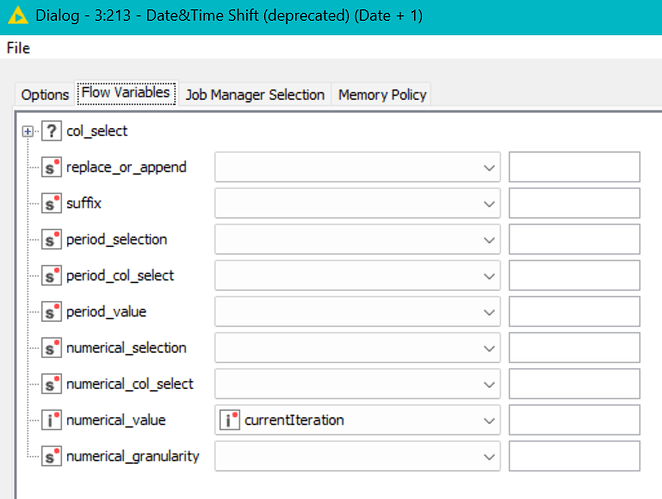Switch to the Memory Policy tab
Image resolution: width=662 pixels, height=499 pixels.
382,95
